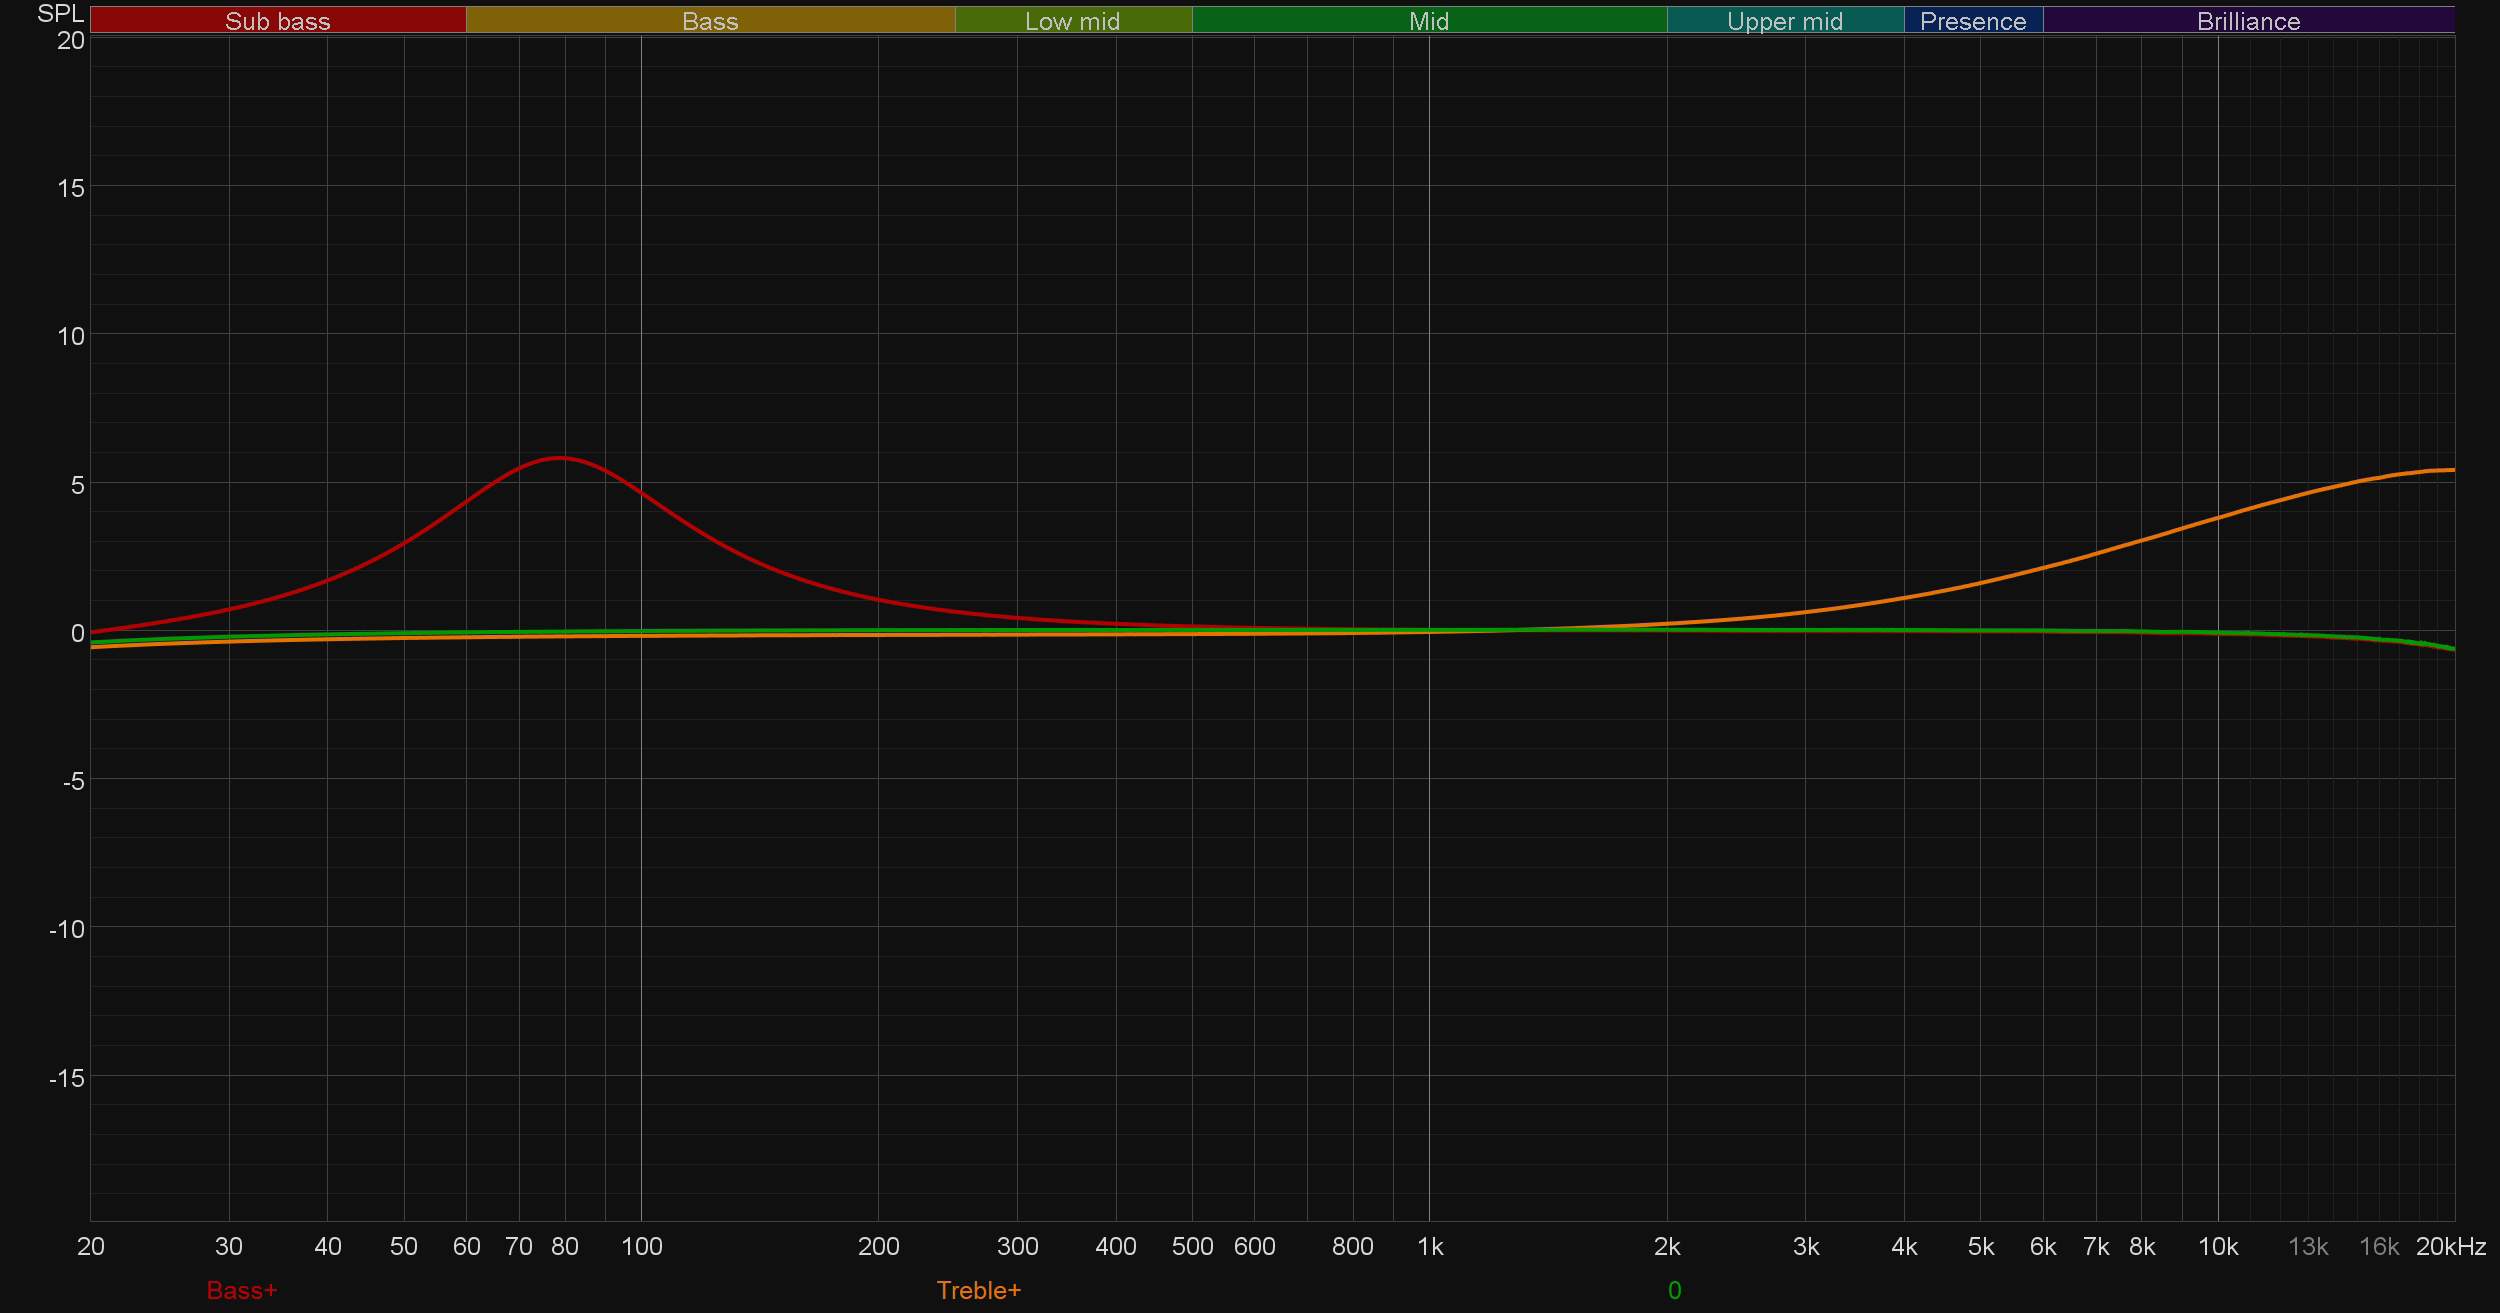The image size is (2500, 1313).
Task: Toggle the red Bass+ legend entry
Action: pos(242,1290)
